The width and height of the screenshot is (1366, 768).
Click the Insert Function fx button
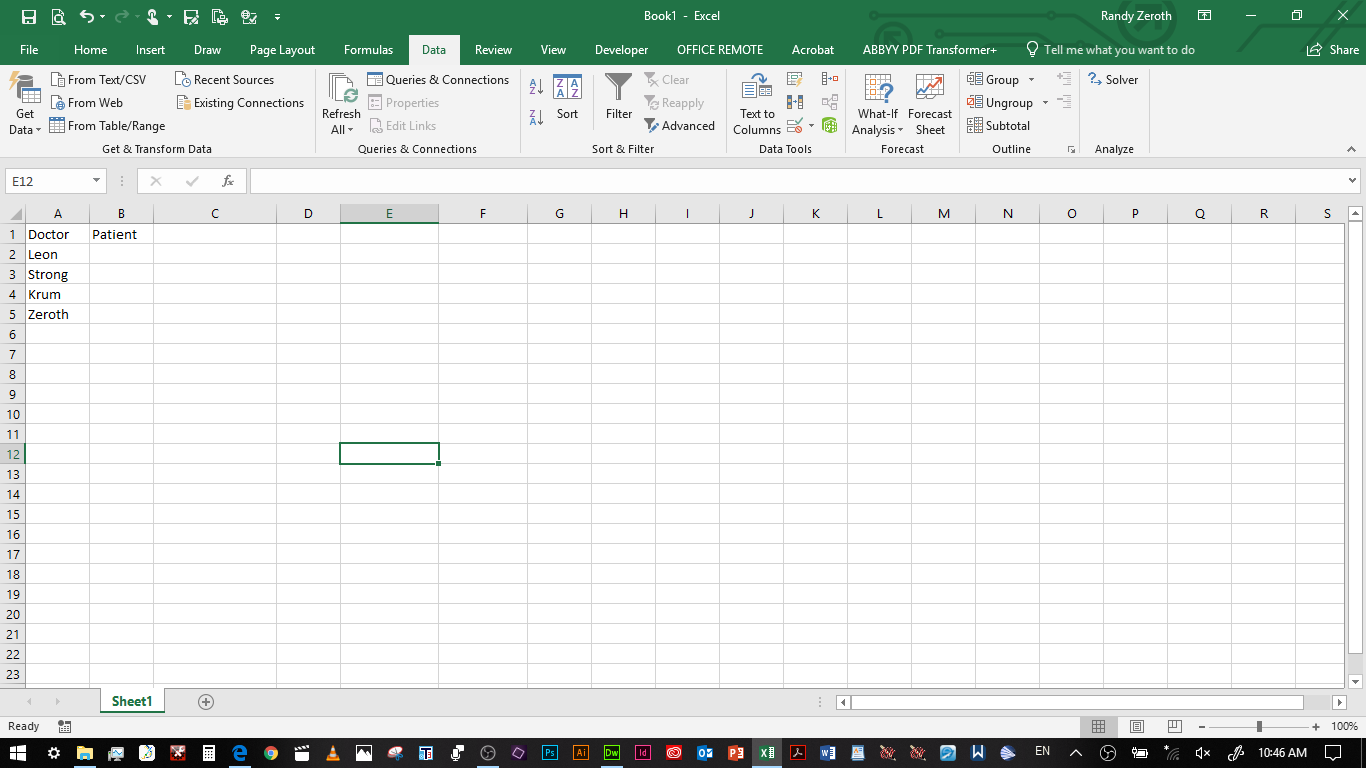tap(228, 181)
